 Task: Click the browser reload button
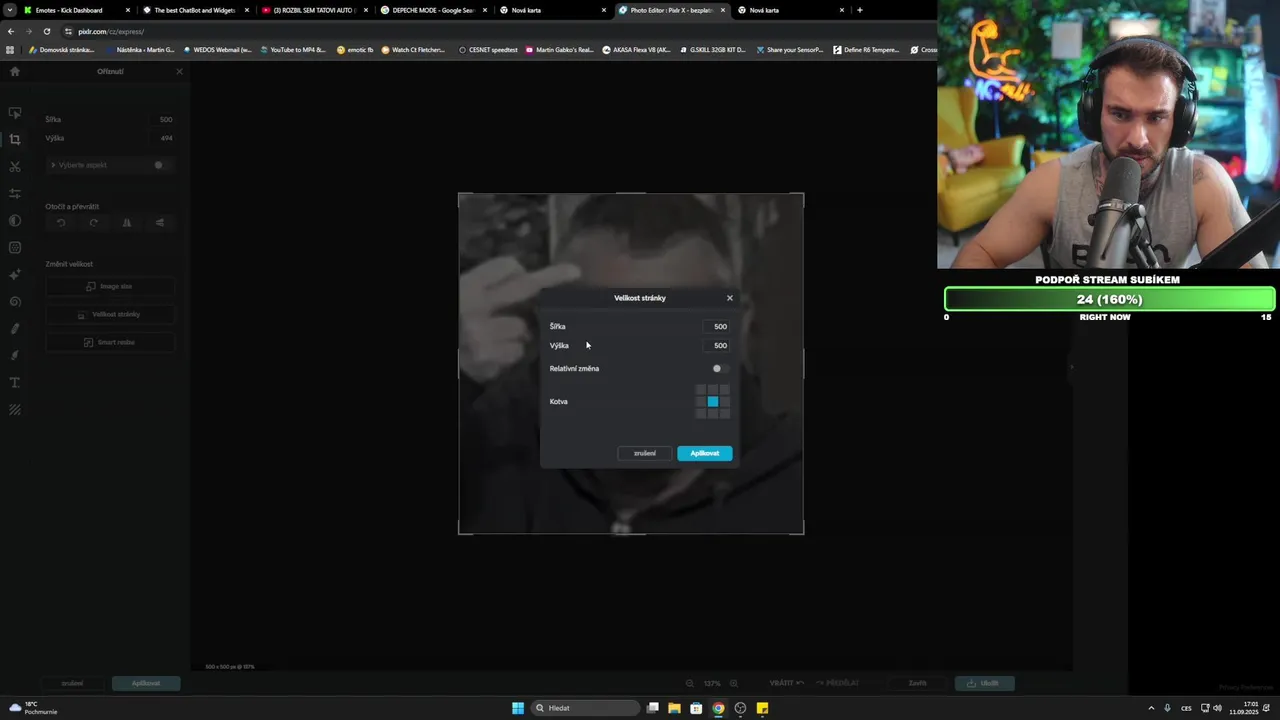46,31
